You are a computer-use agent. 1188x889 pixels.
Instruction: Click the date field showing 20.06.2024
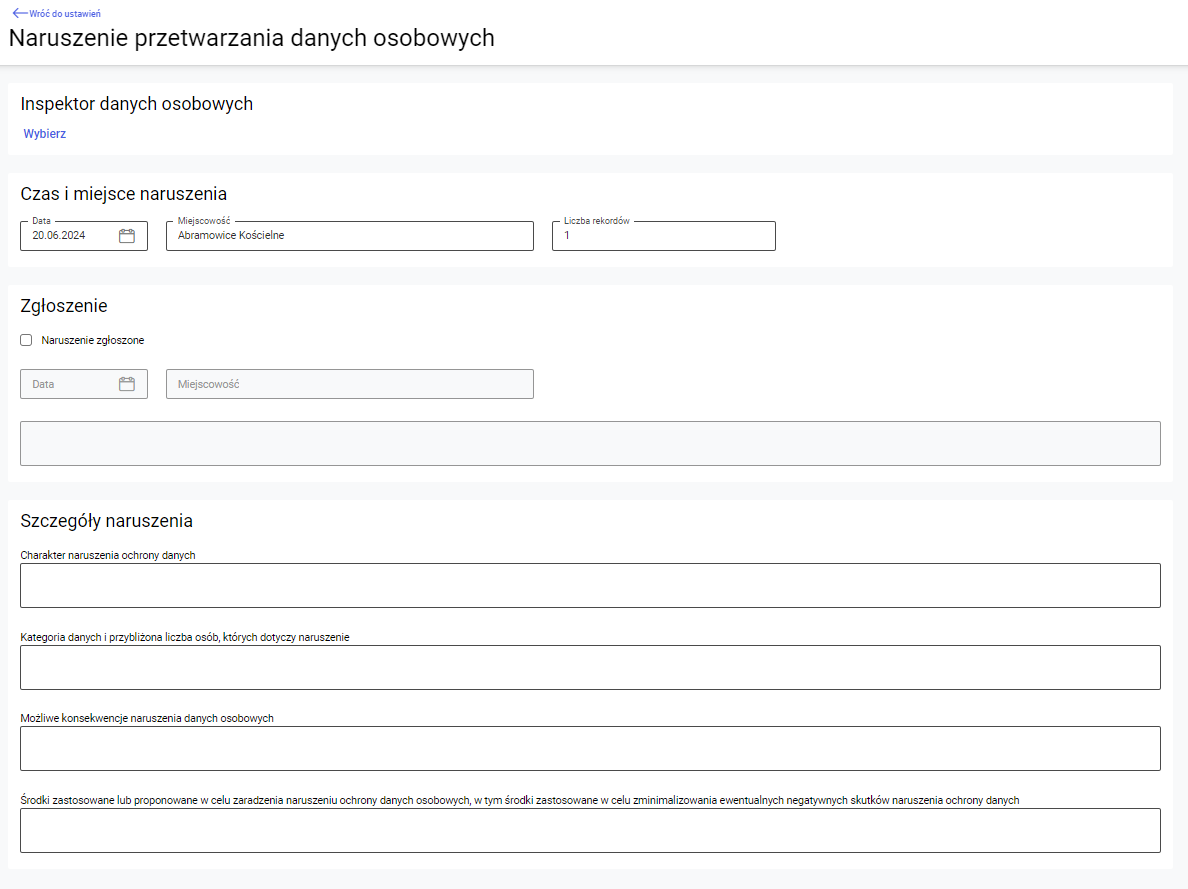(x=70, y=236)
